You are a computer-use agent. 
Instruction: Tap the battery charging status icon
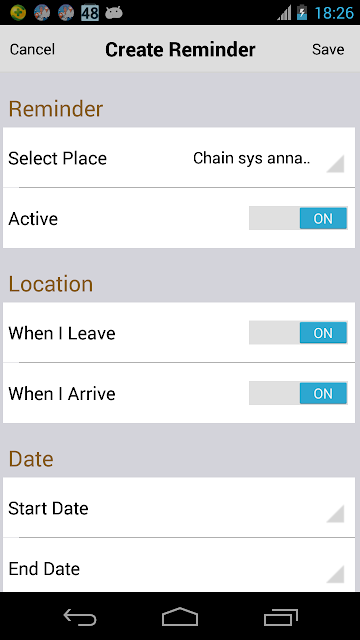[x=302, y=13]
